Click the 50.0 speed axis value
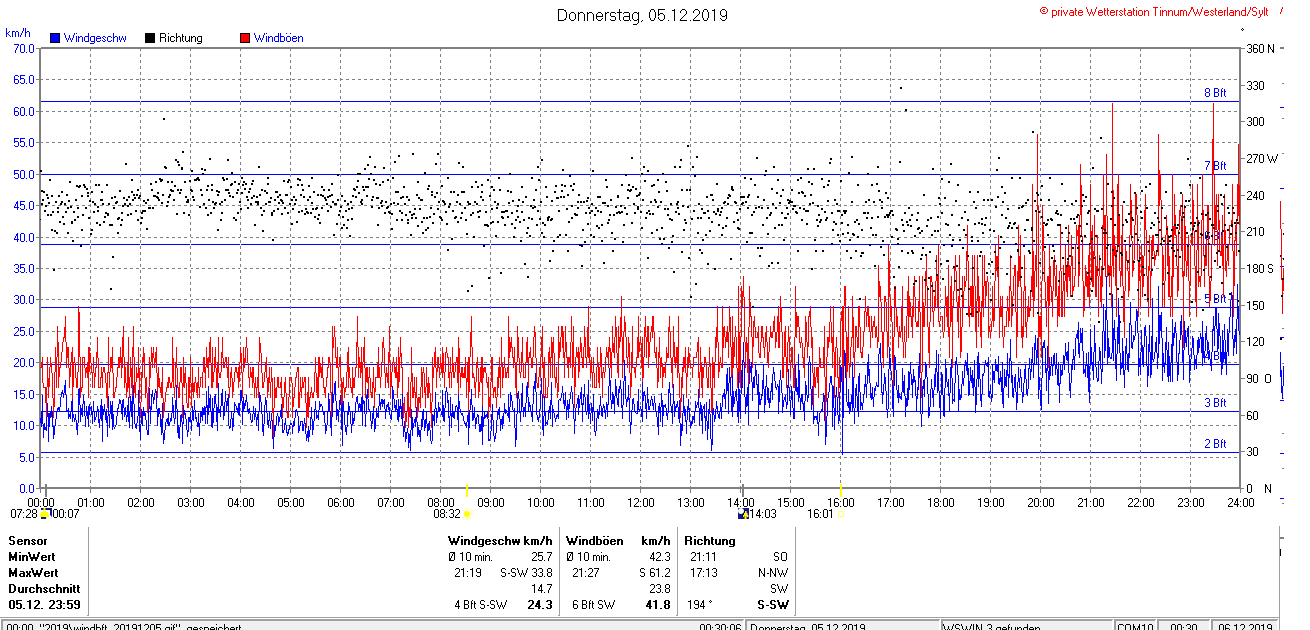This screenshot has height=630, width=1310. 22,174
